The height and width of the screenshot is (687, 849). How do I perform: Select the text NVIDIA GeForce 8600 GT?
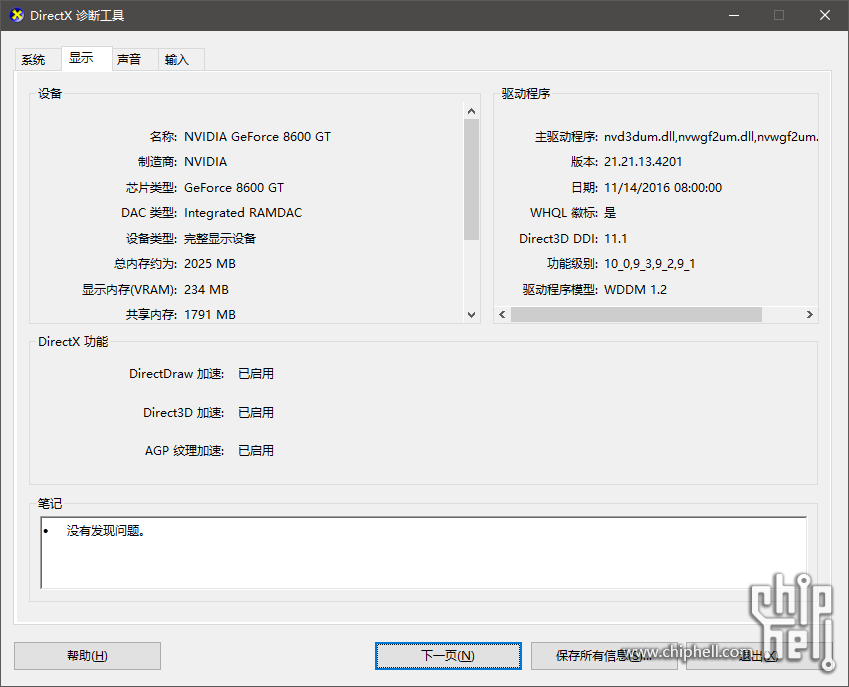point(257,136)
